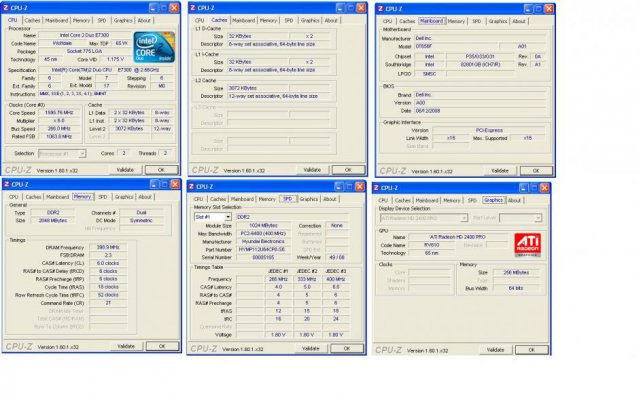Open the Processor #1 selection dropdown
The width and height of the screenshot is (641, 400).
82,153
